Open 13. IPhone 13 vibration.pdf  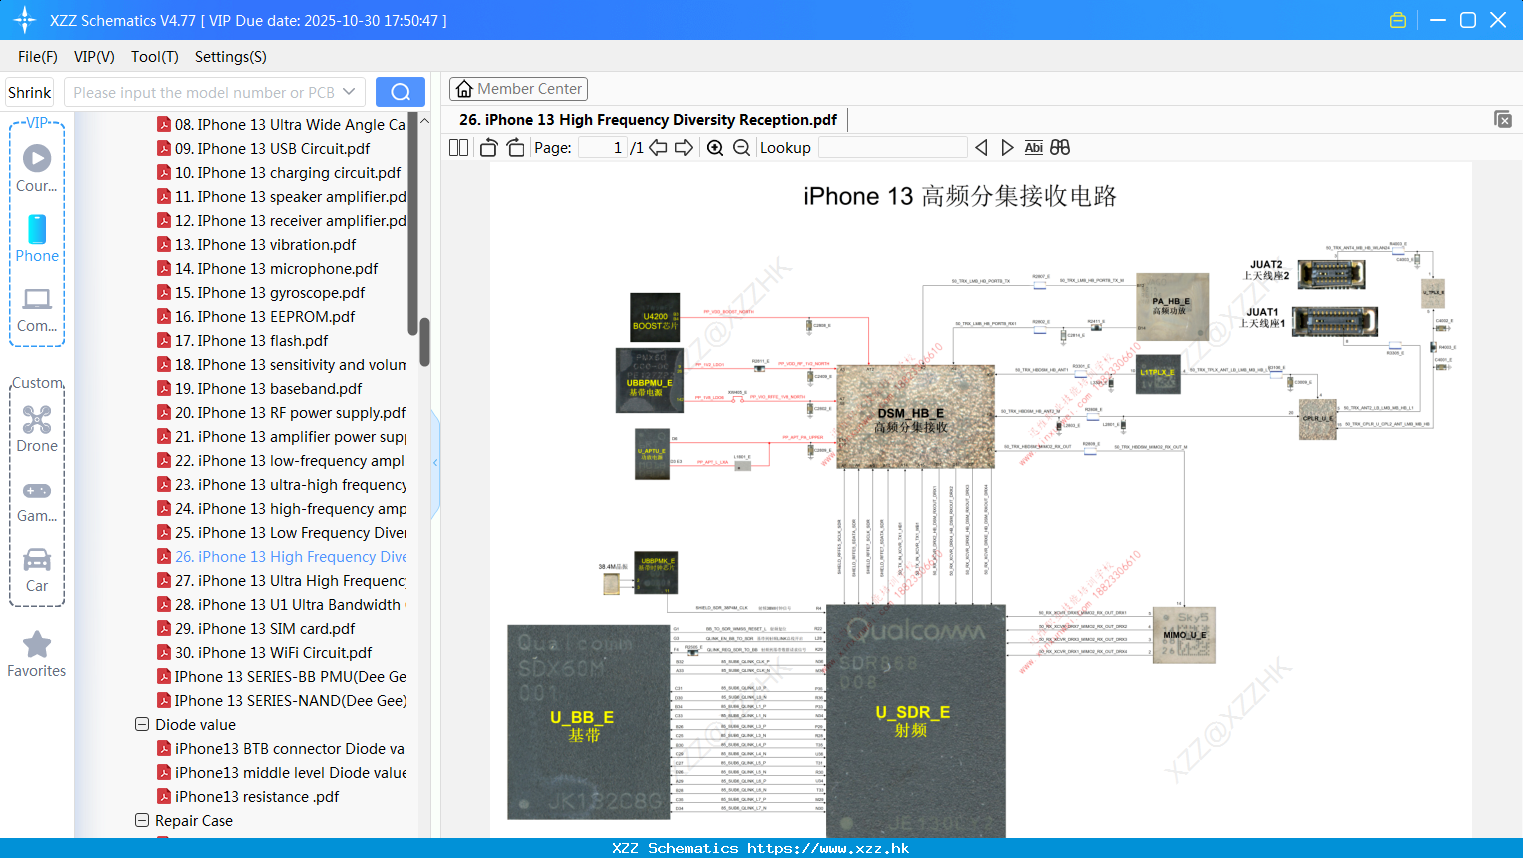point(256,245)
